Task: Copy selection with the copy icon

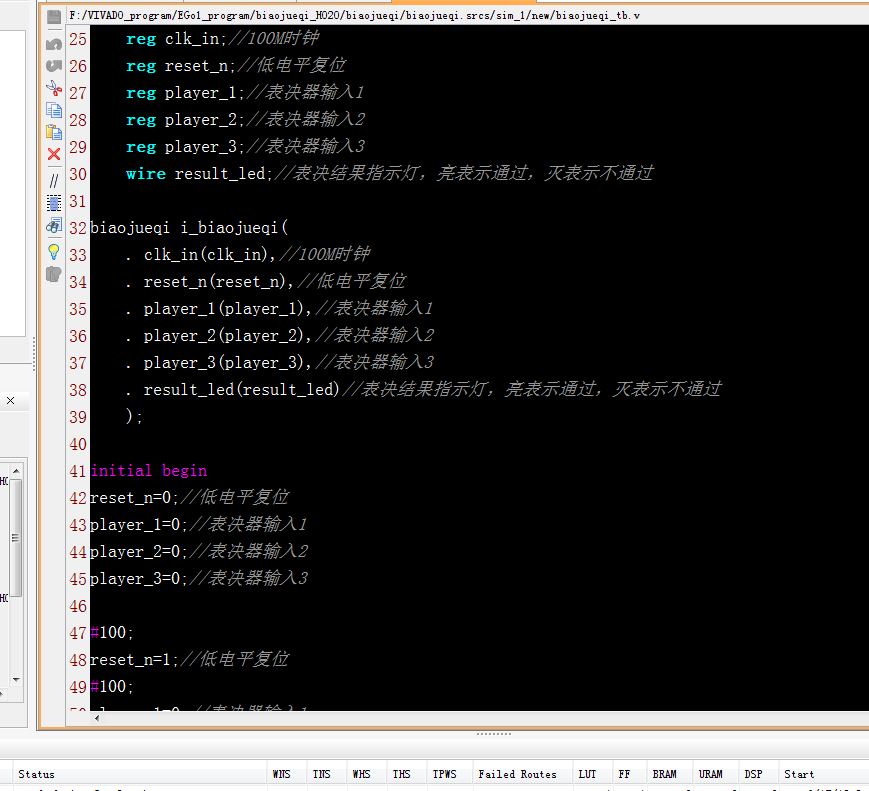Action: (x=53, y=110)
